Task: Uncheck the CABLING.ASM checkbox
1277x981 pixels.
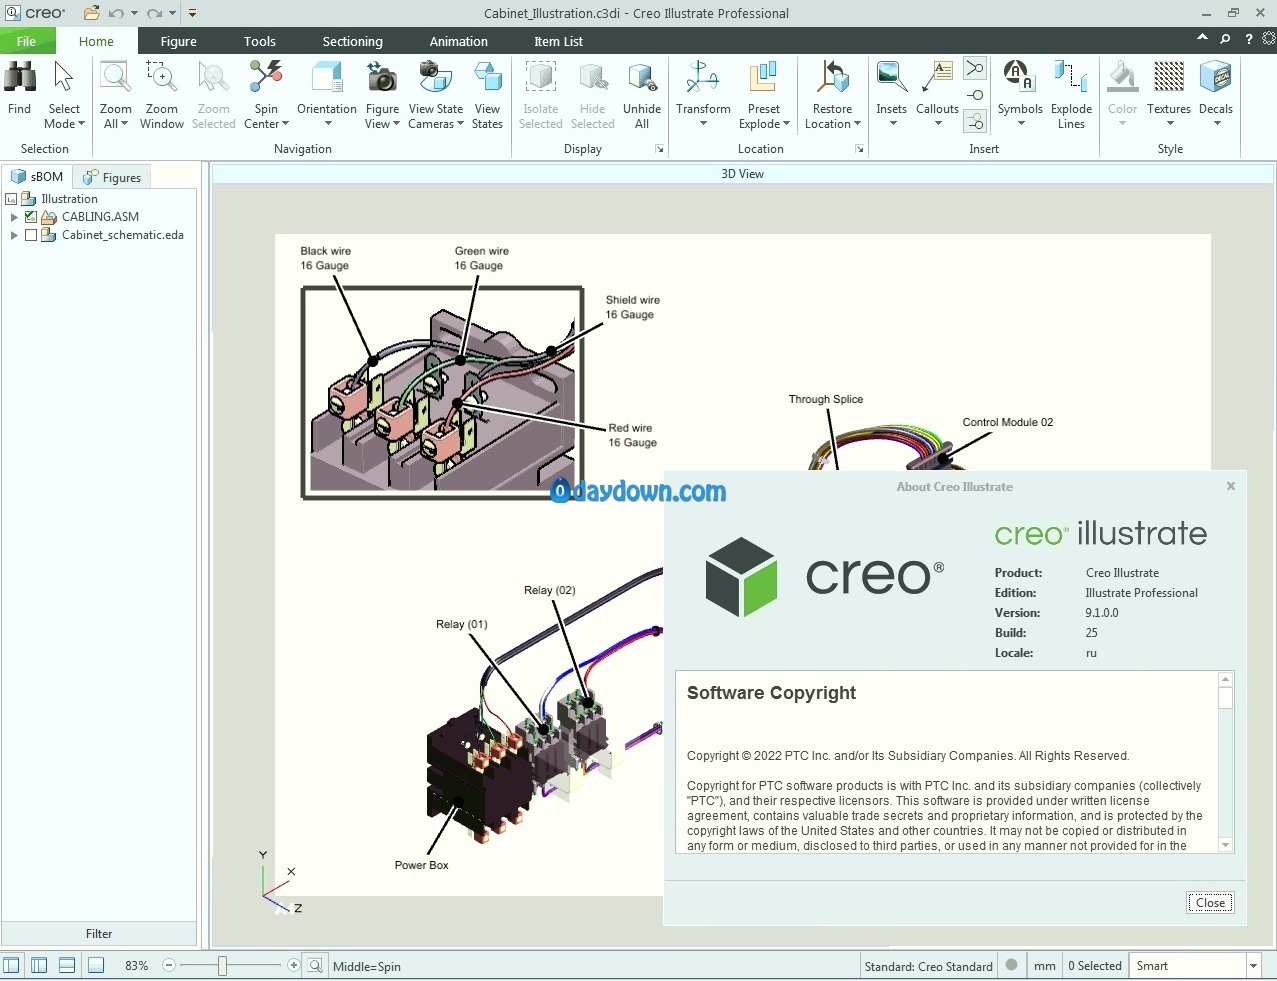Action: coord(31,217)
